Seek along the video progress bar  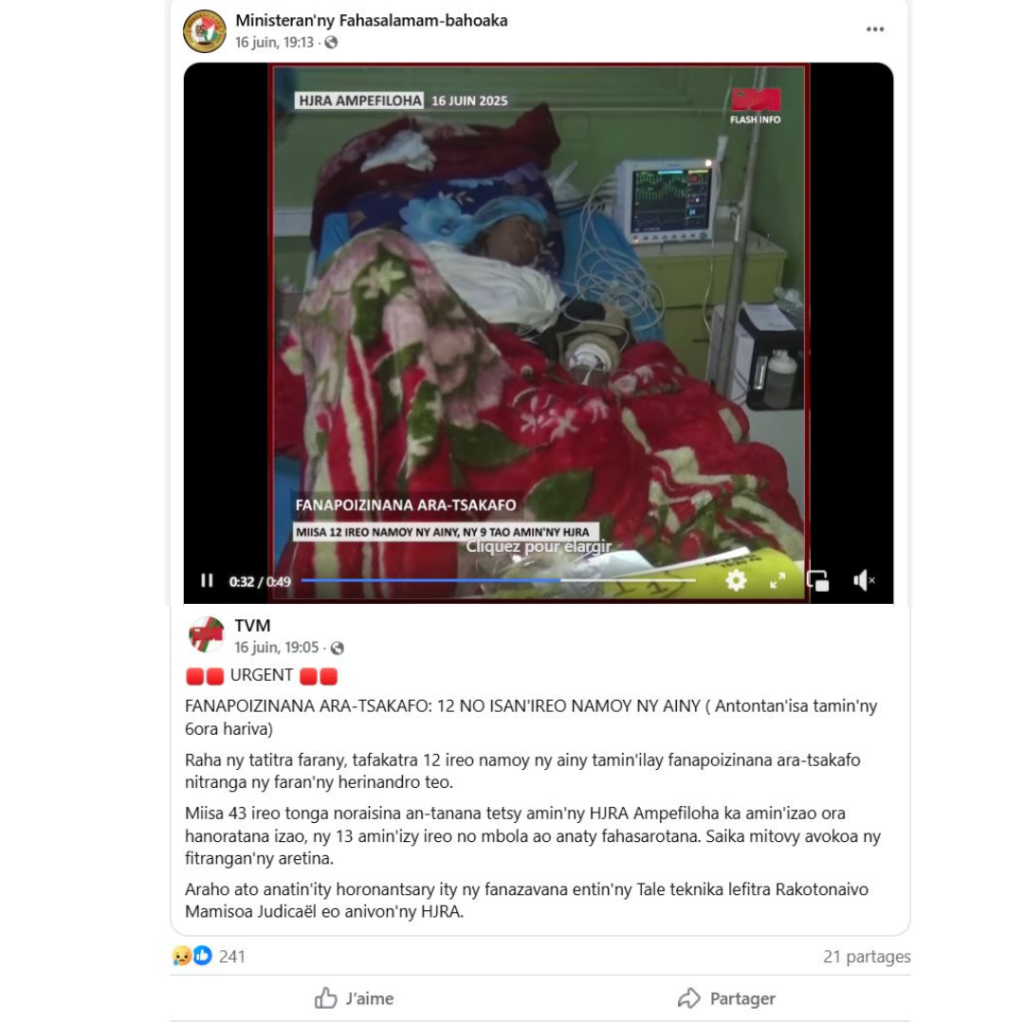coord(498,580)
